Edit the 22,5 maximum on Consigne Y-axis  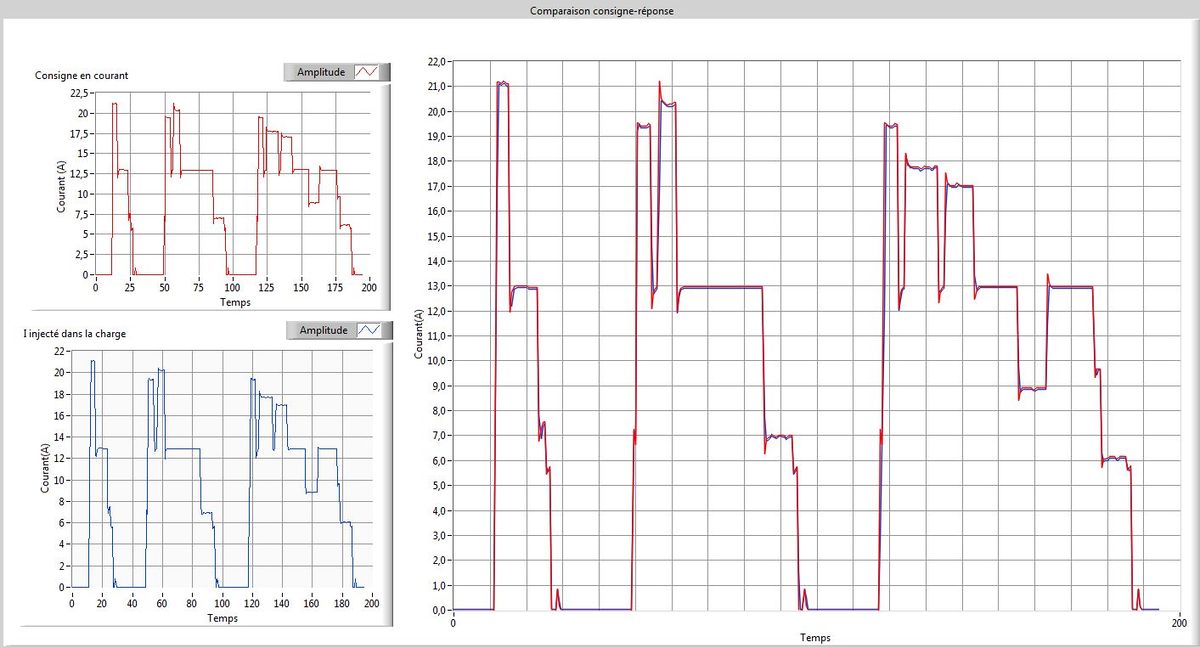click(x=77, y=93)
